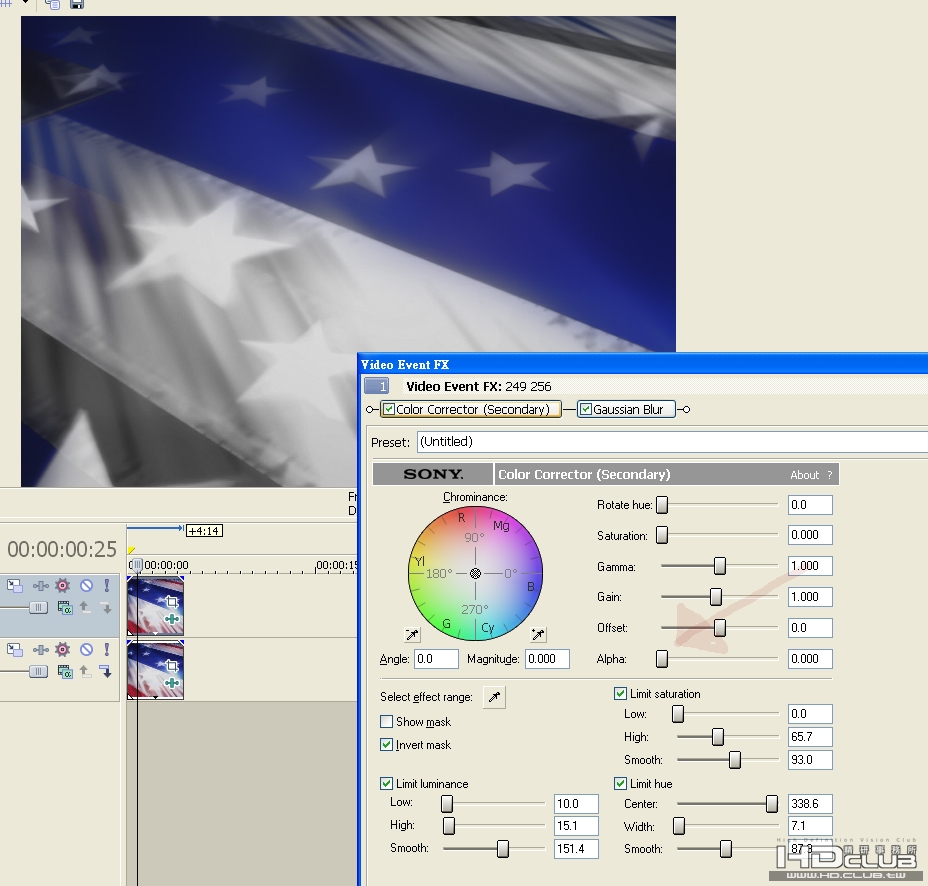
Task: Click the +4:14 loop region length label
Action: [204, 531]
